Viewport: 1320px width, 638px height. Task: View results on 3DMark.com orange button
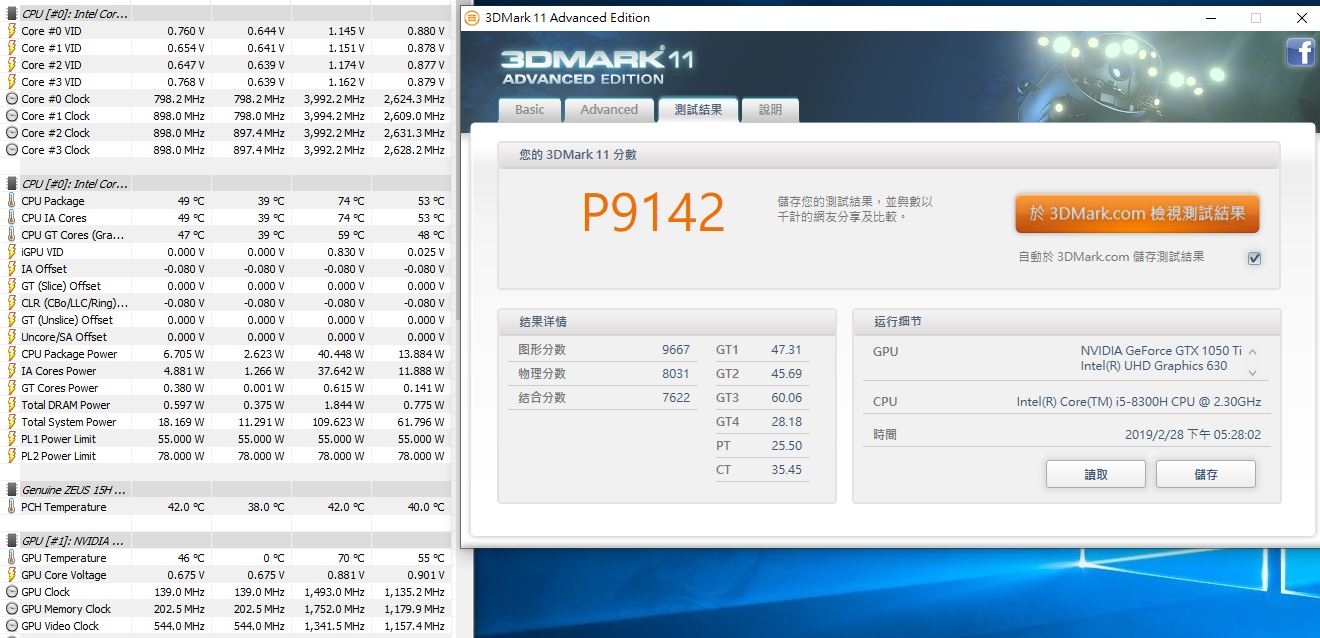pos(1137,213)
